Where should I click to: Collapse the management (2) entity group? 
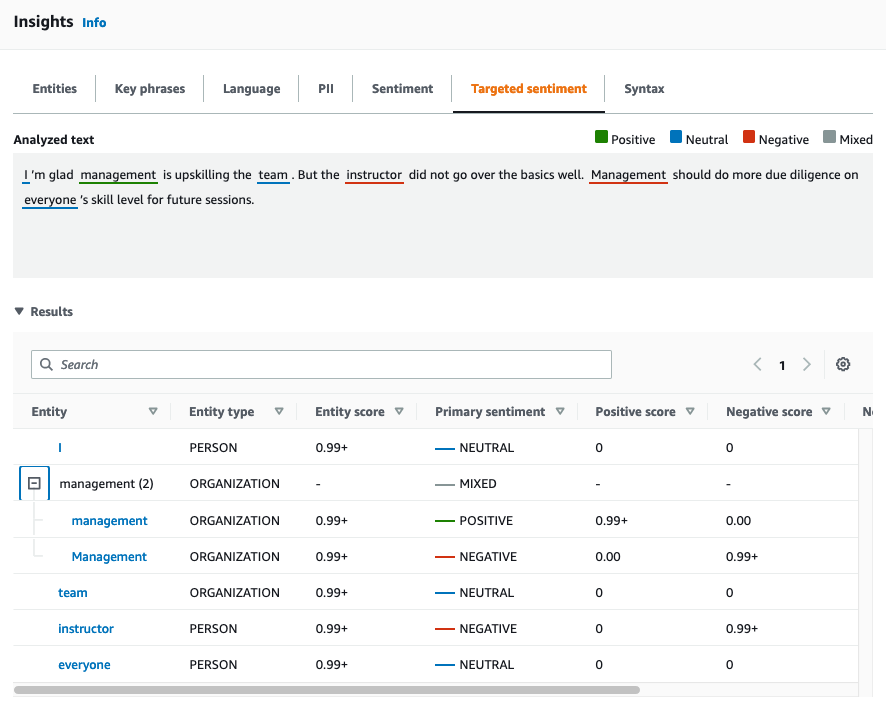coord(34,484)
